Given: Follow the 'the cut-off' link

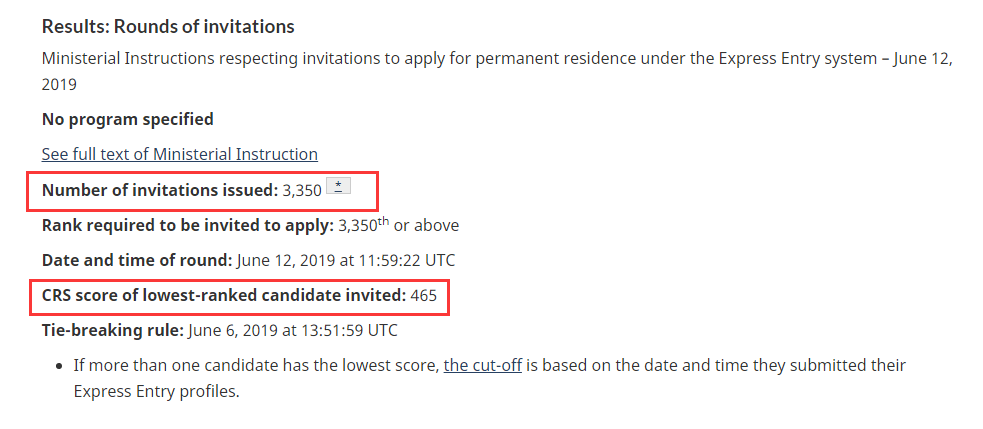Looking at the screenshot, I should coord(483,365).
